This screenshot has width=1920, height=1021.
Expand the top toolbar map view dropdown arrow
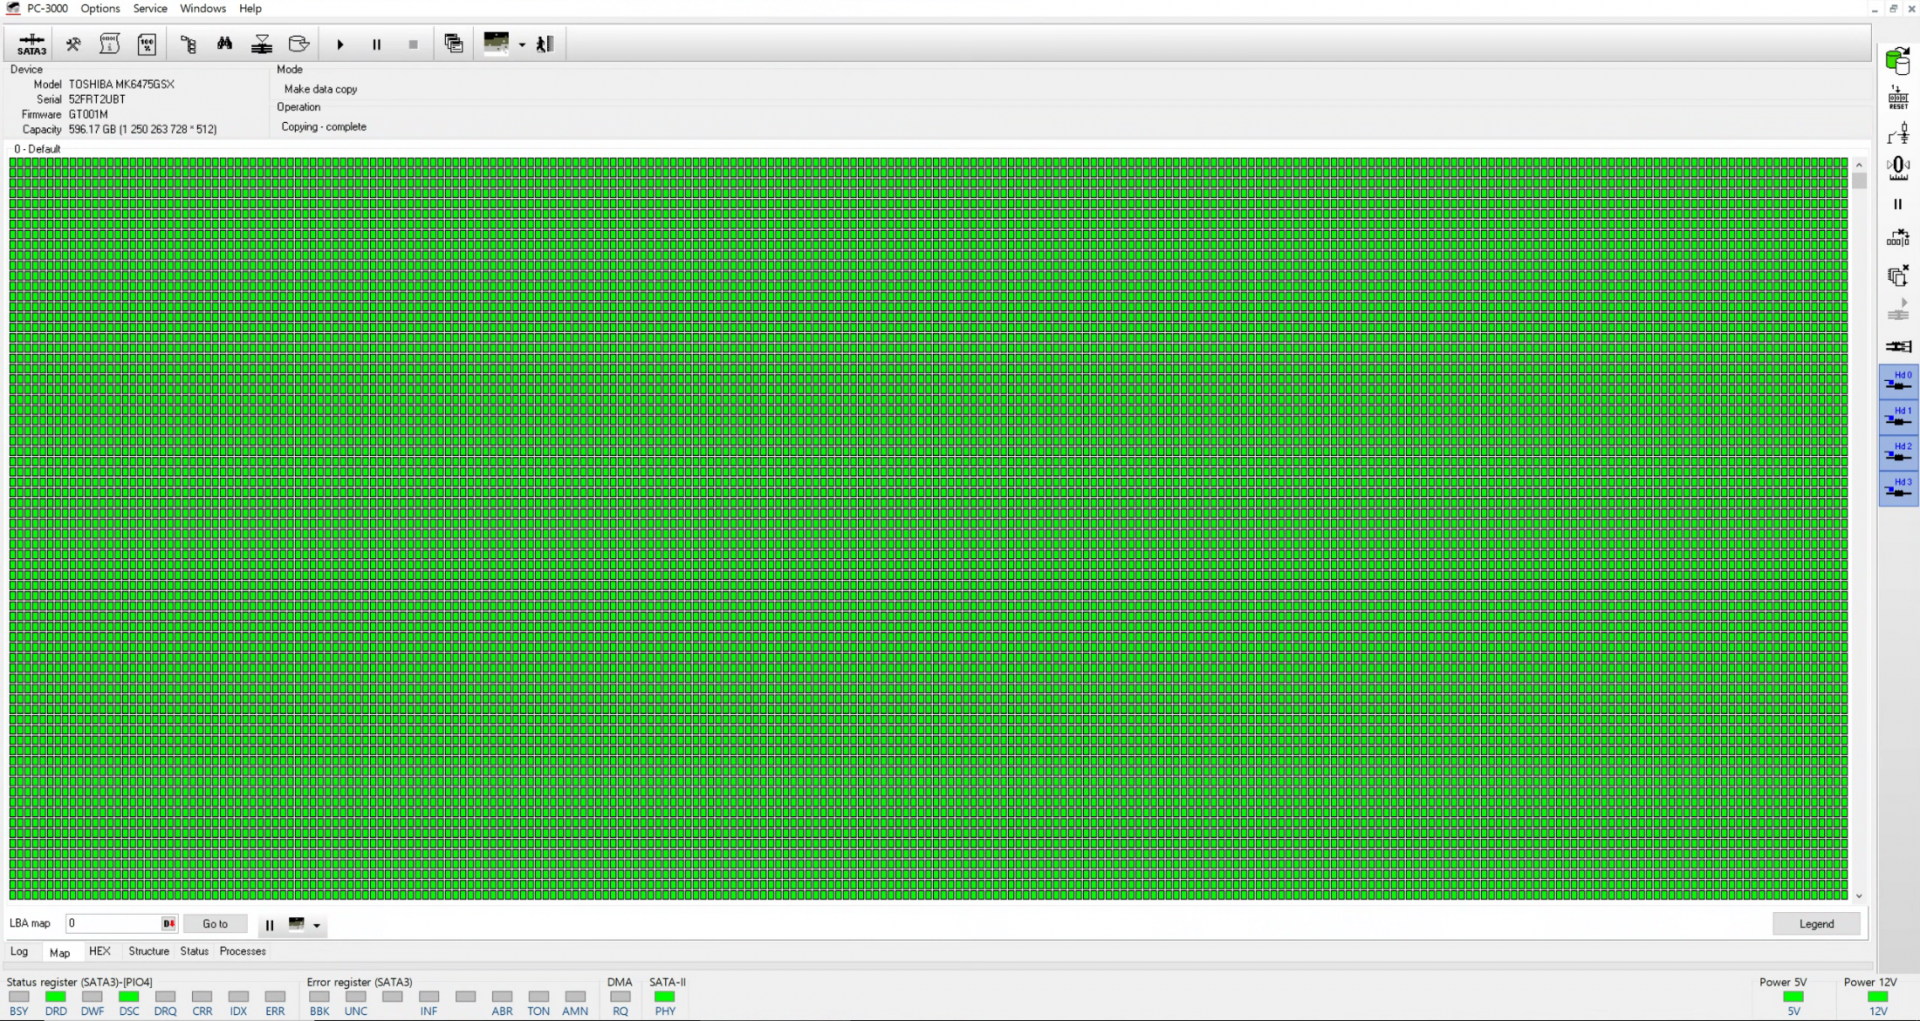click(x=522, y=45)
